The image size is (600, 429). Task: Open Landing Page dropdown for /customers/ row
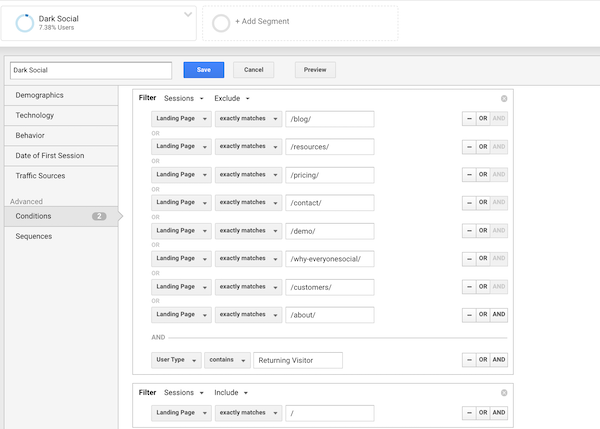181,287
